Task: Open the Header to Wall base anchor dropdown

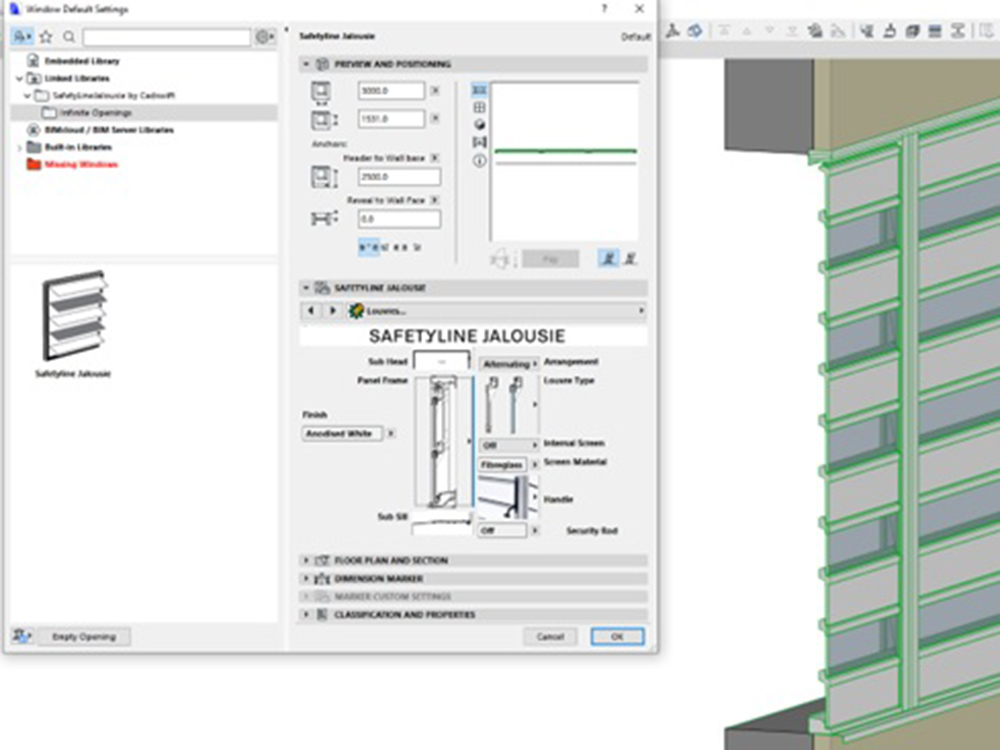Action: [x=435, y=158]
